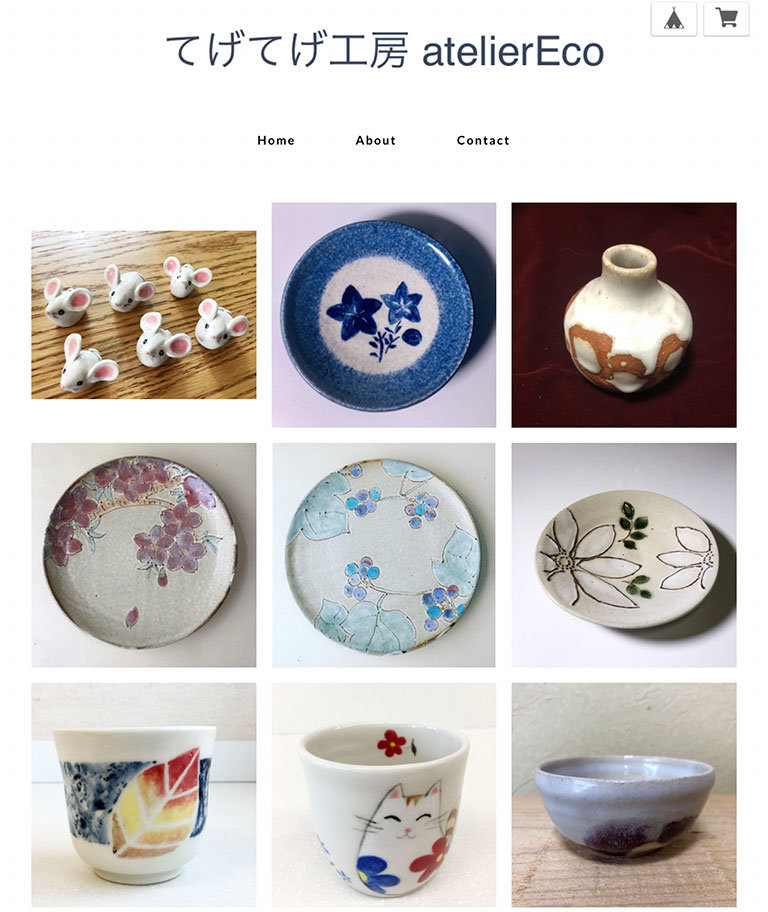Open the shopping cart icon
768x912 pixels.
point(726,19)
